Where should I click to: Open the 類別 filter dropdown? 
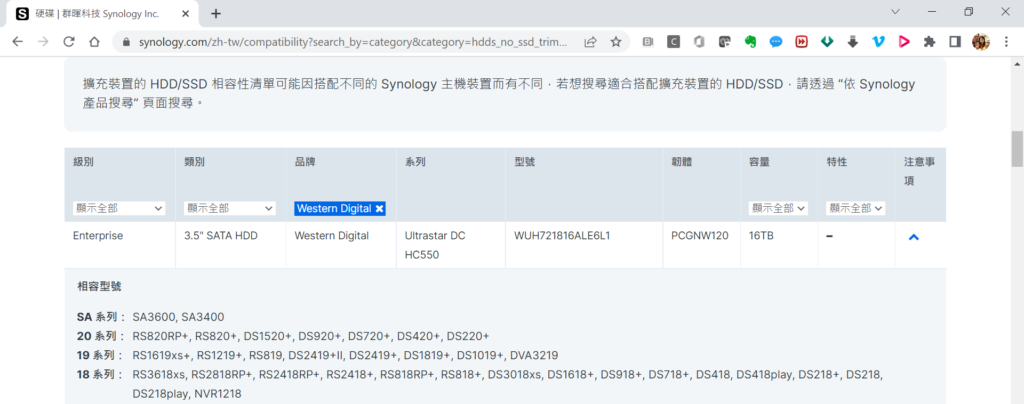point(230,208)
